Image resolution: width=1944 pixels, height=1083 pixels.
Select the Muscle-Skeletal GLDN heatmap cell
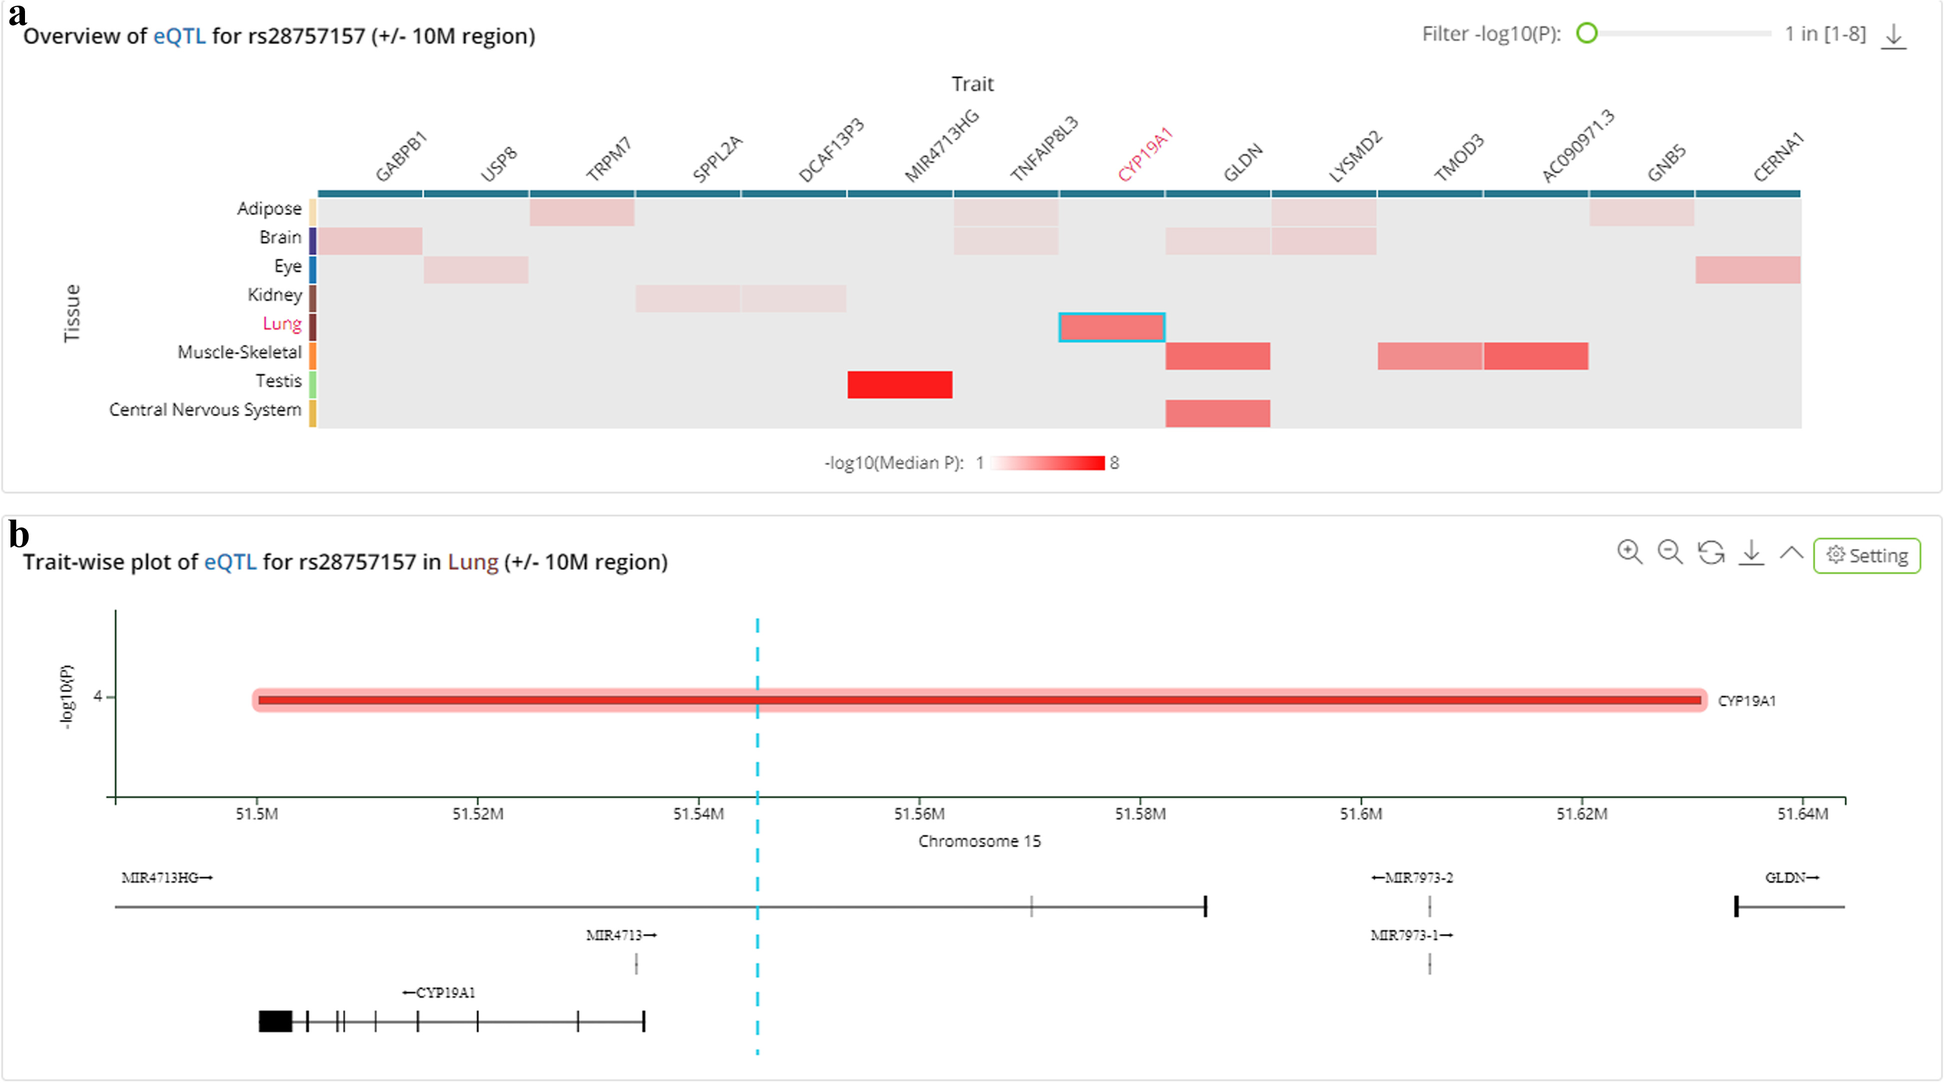1218,356
